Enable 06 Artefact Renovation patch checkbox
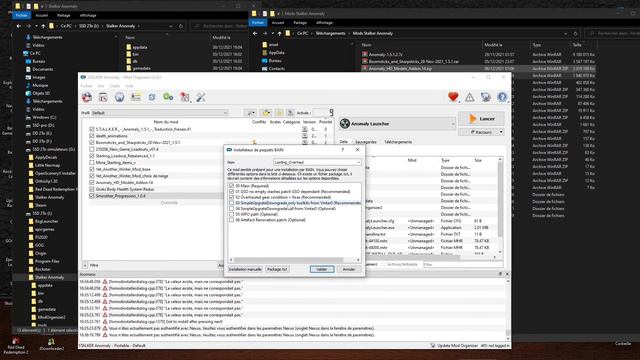This screenshot has height=360, width=640. coord(231,220)
